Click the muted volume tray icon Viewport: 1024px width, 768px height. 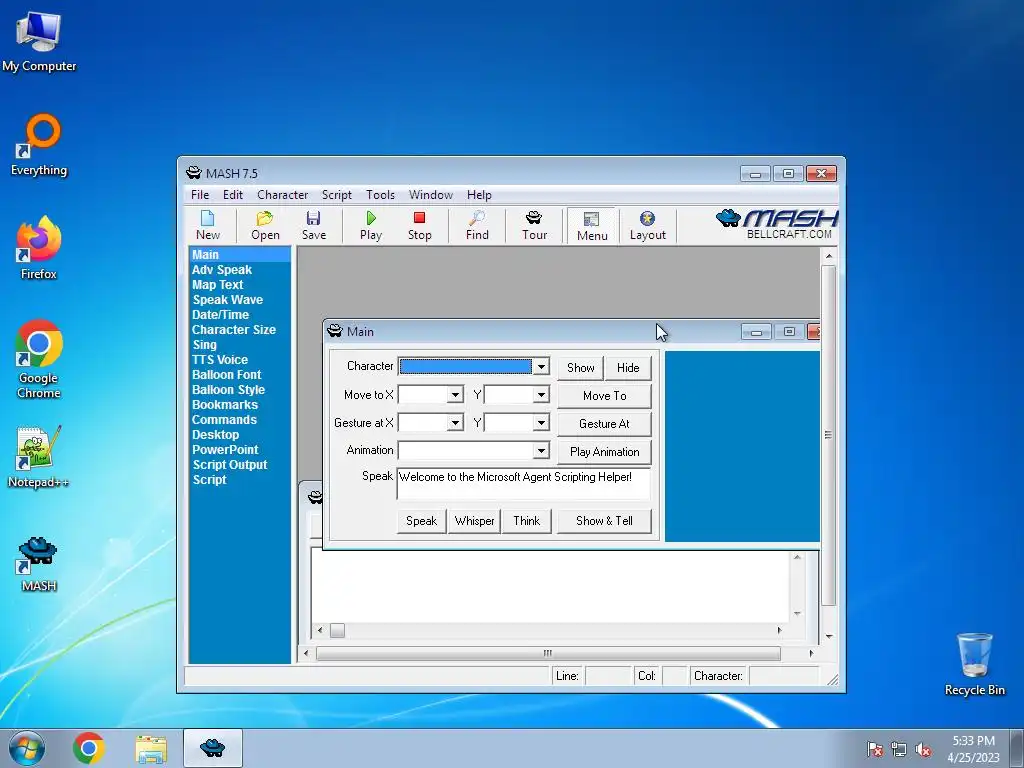click(923, 749)
